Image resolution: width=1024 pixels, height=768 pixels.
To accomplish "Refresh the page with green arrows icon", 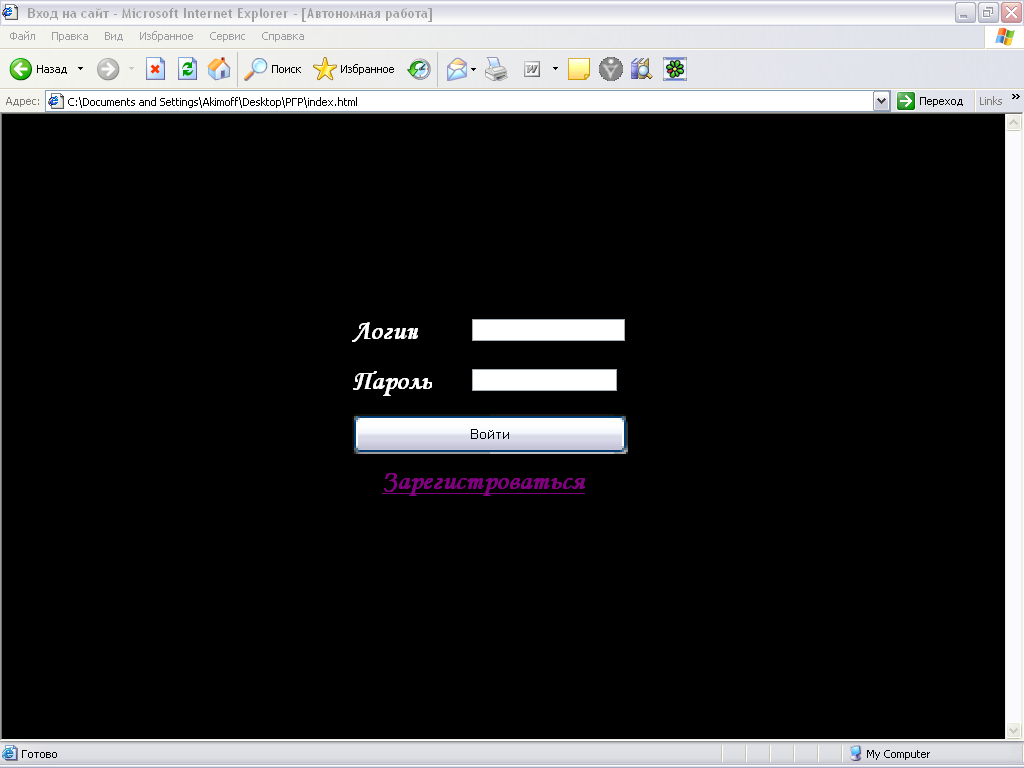I will (187, 69).
